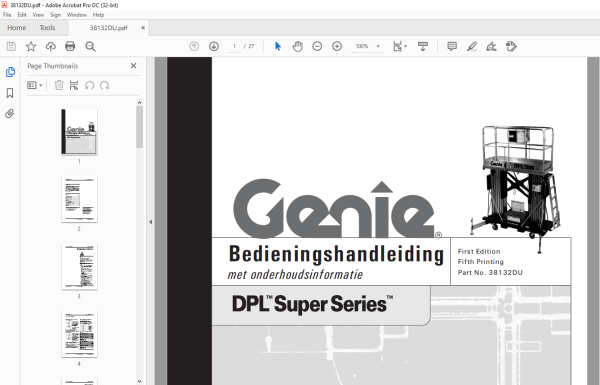Add file to starred with star icon
The image size is (600, 385).
tap(31, 47)
